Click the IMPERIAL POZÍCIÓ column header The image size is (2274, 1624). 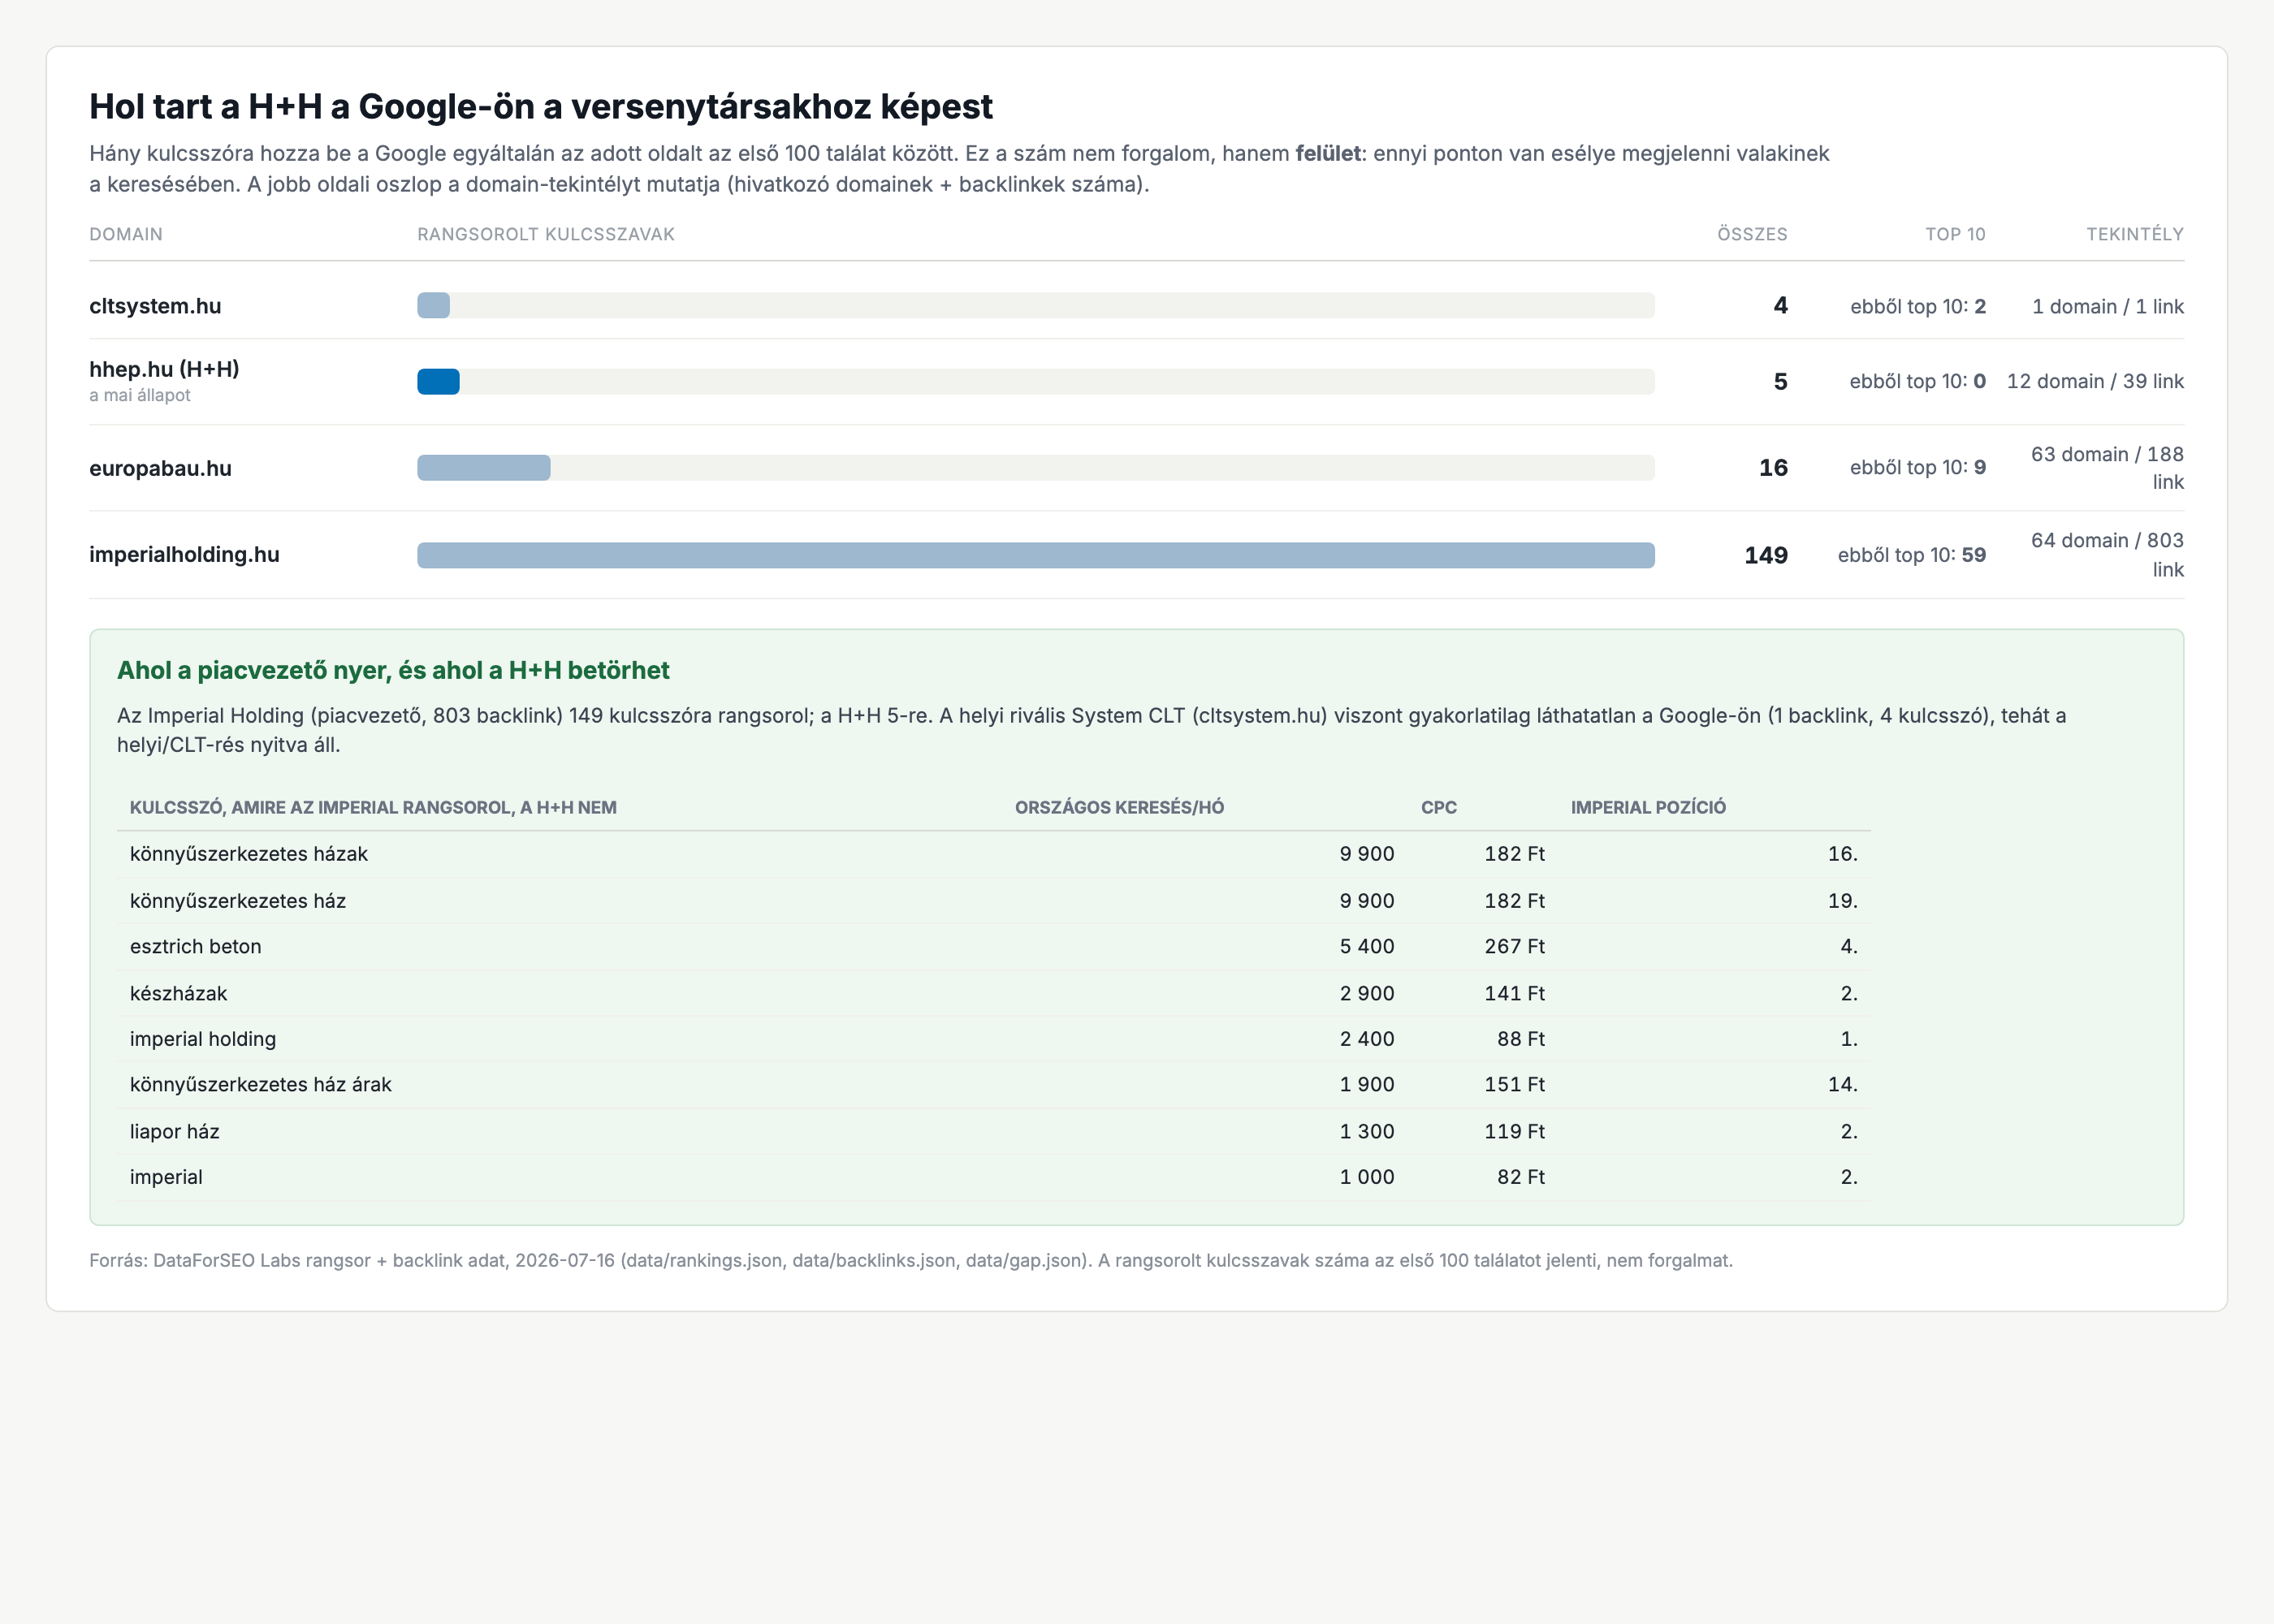[x=1648, y=807]
